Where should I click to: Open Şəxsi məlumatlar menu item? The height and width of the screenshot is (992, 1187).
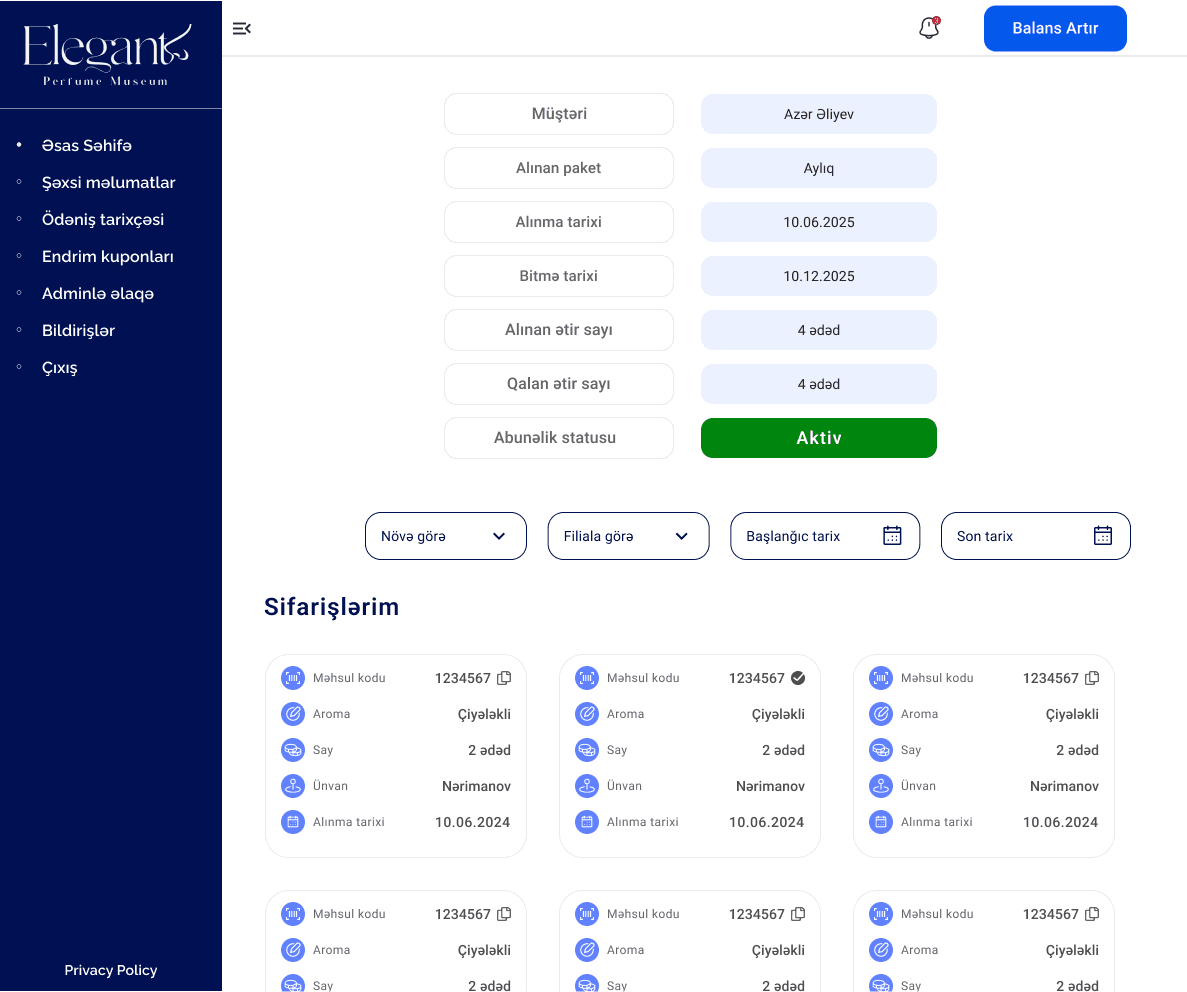click(x=108, y=183)
